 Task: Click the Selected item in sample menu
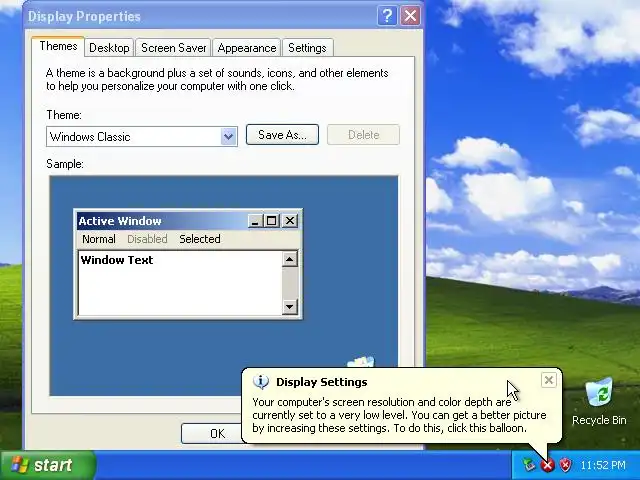point(200,239)
